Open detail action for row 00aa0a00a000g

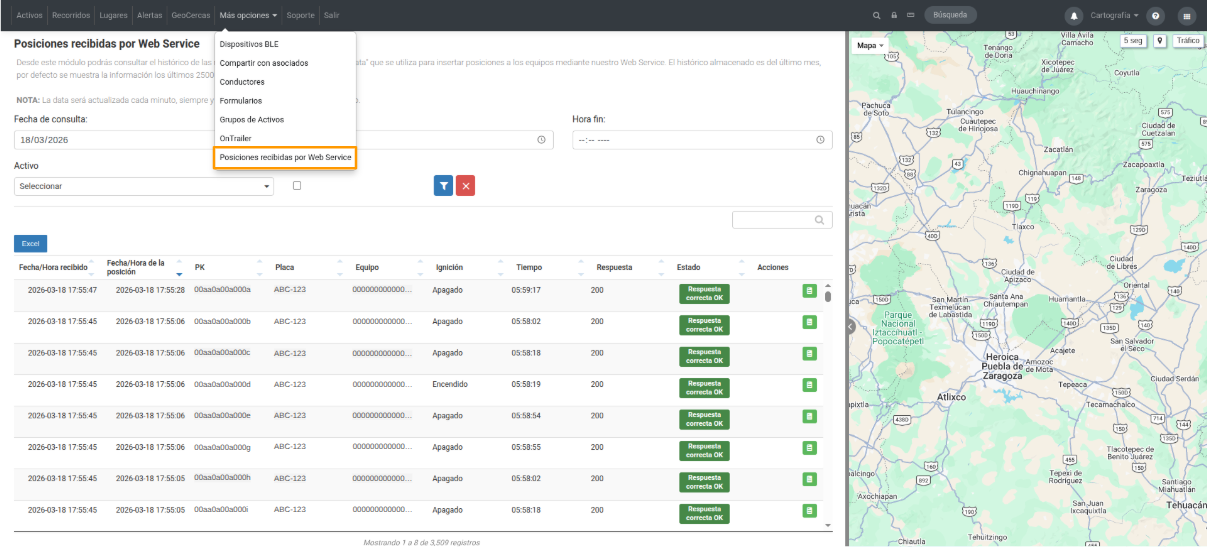[809, 448]
